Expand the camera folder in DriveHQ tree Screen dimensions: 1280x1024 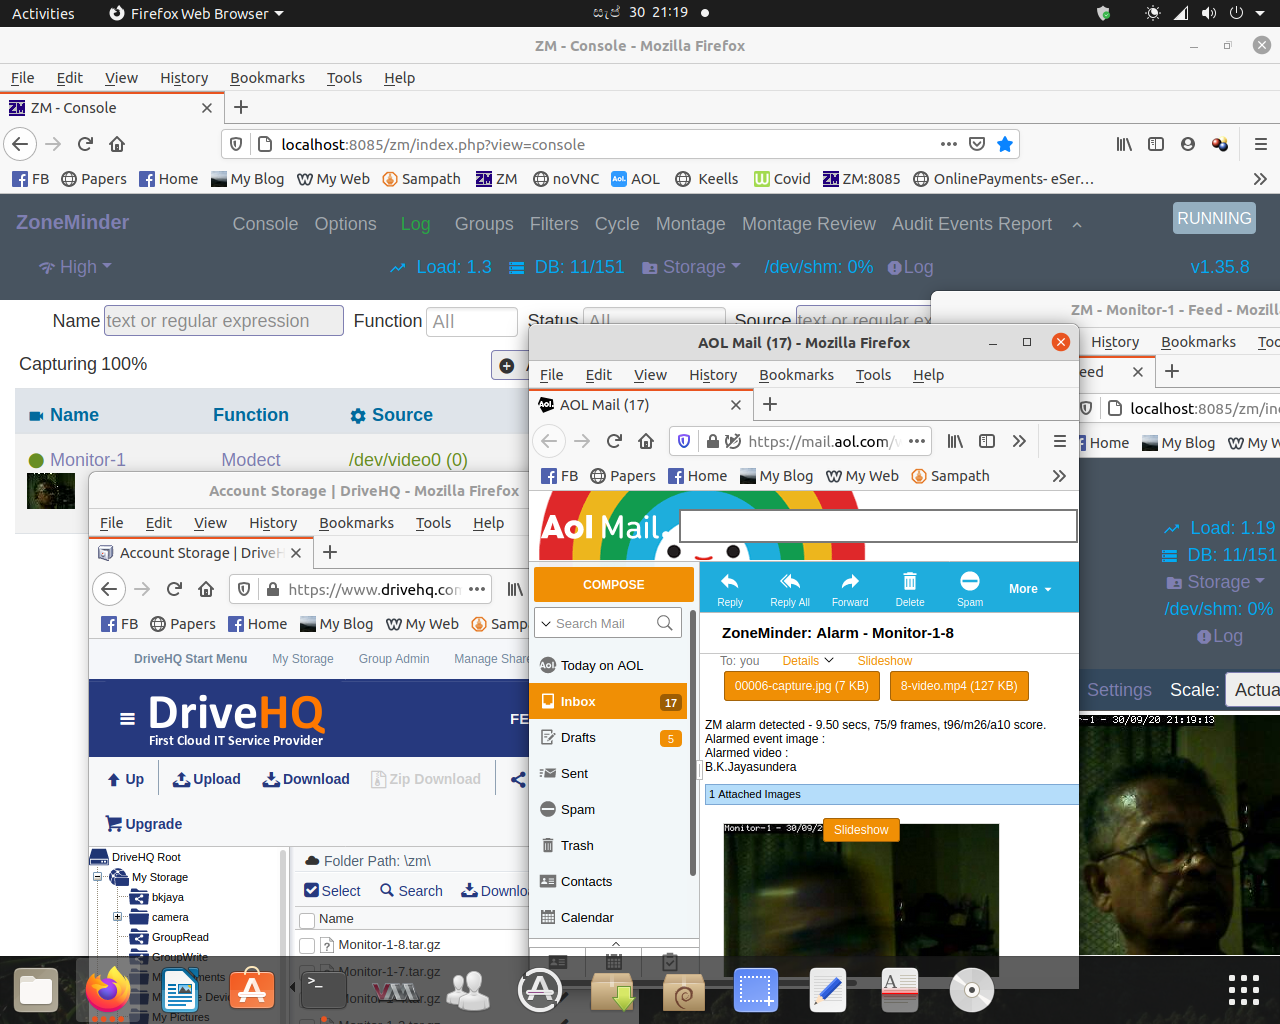pos(118,917)
